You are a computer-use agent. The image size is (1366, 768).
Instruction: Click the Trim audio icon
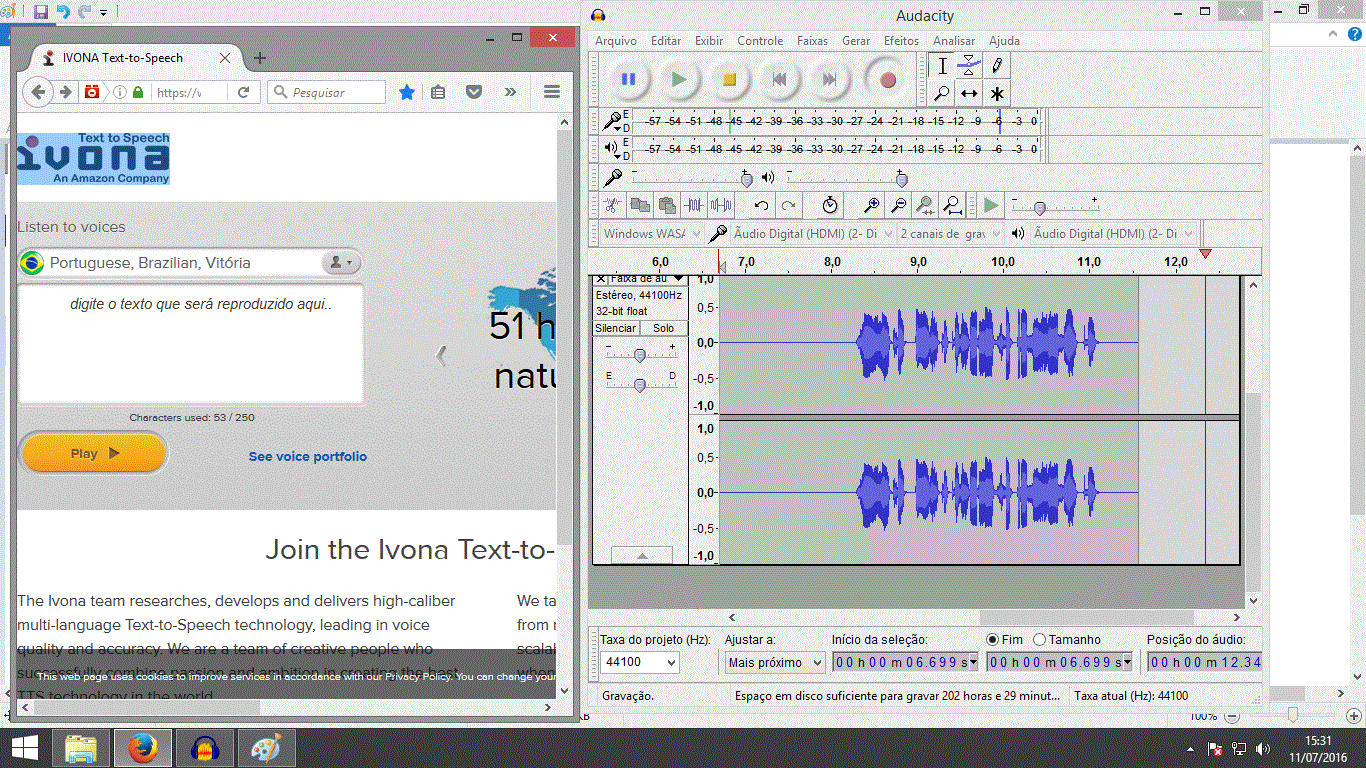[x=694, y=205]
